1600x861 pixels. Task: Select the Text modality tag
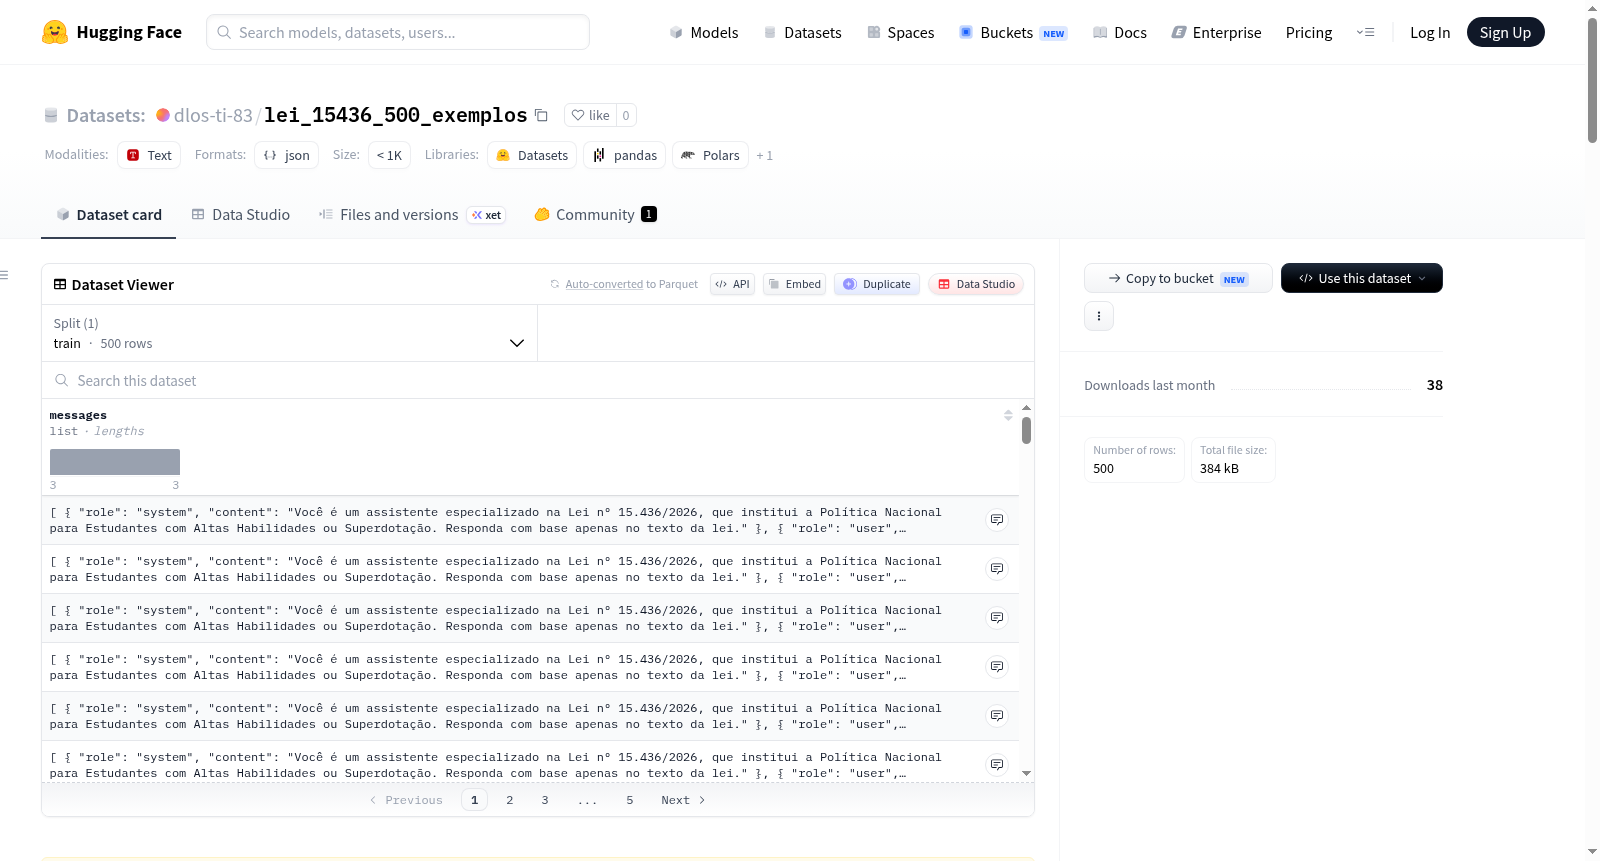click(149, 155)
